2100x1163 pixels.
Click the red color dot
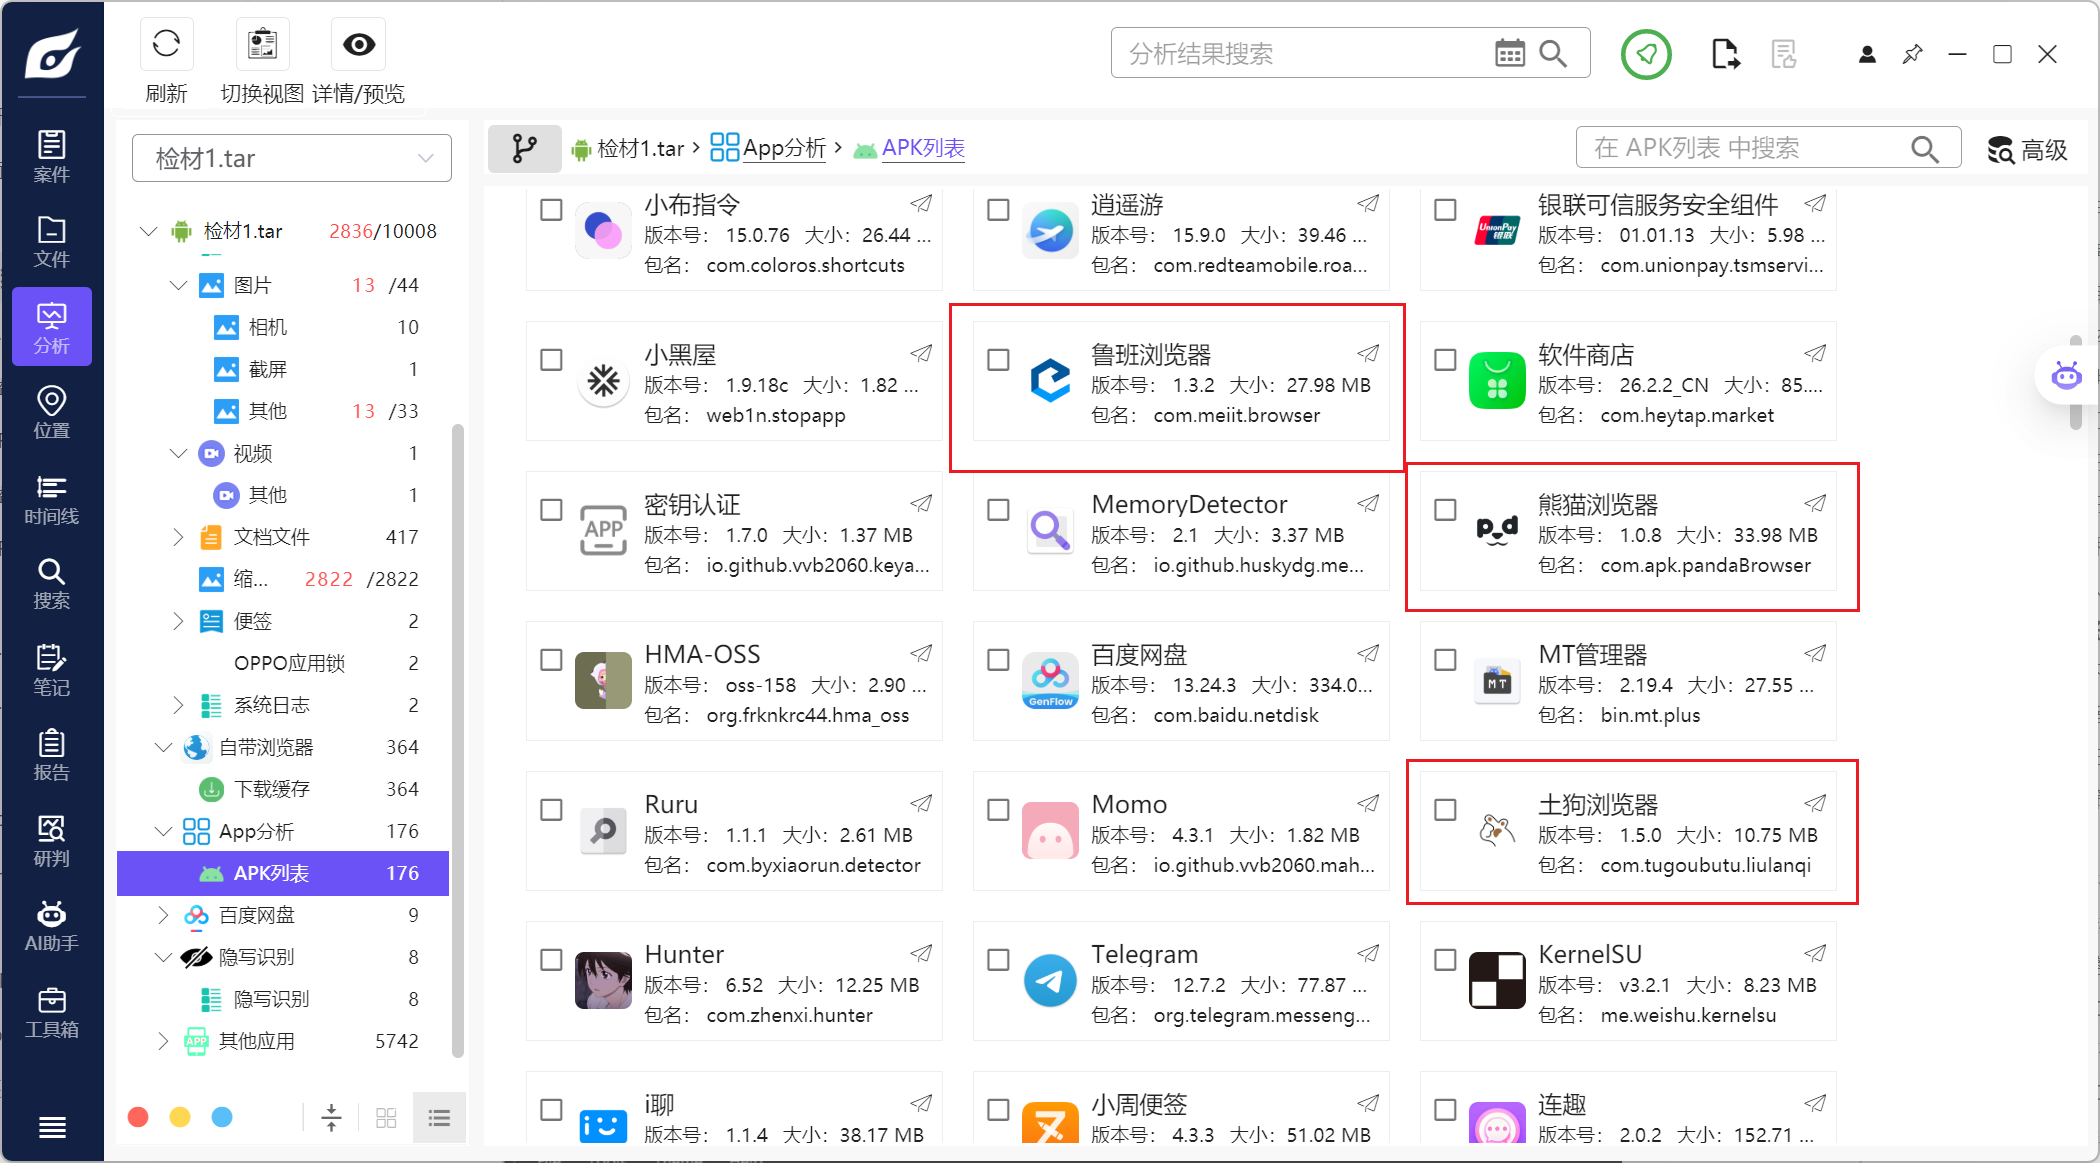(139, 1116)
